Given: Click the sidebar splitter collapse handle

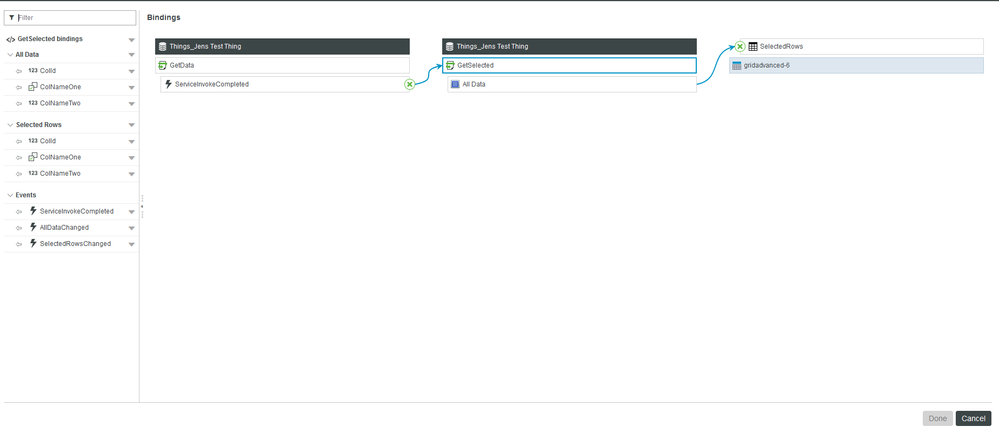Looking at the screenshot, I should [x=142, y=206].
